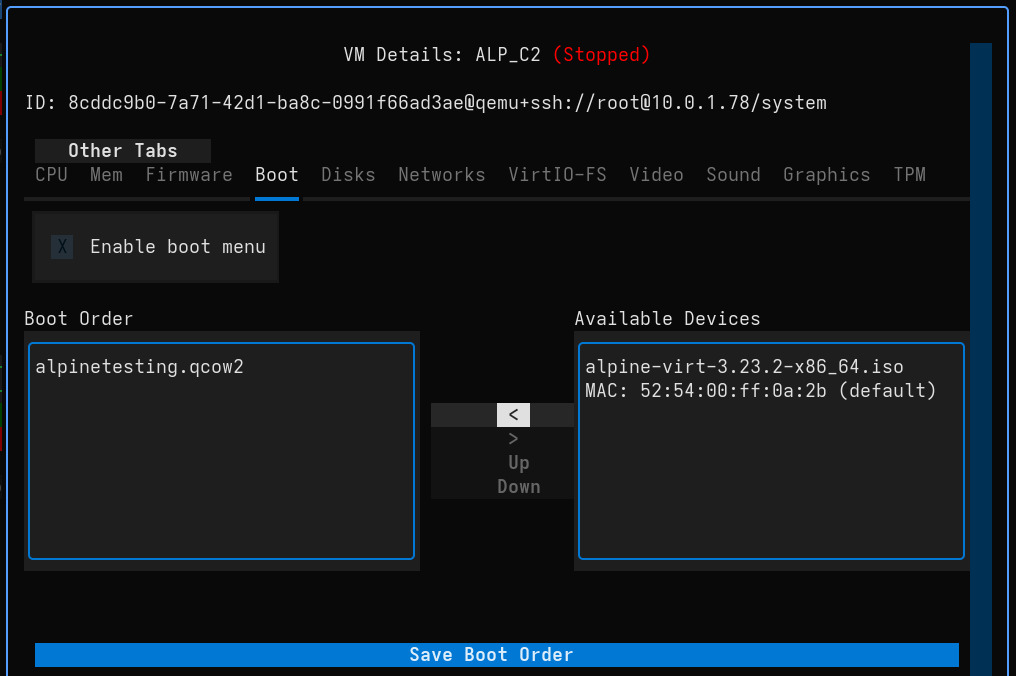The image size is (1016, 676).
Task: Select the Boot tab
Action: (277, 175)
